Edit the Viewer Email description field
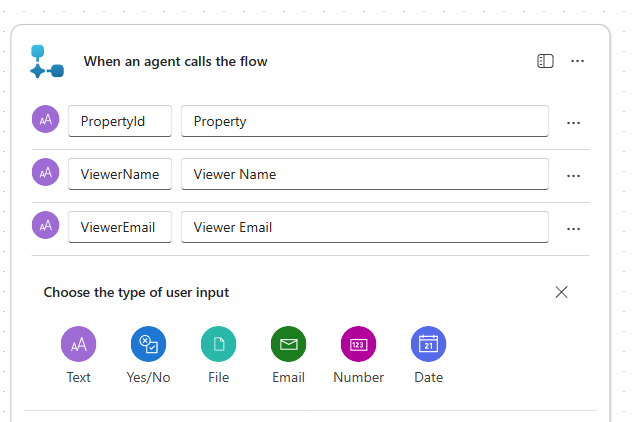 [x=365, y=227]
